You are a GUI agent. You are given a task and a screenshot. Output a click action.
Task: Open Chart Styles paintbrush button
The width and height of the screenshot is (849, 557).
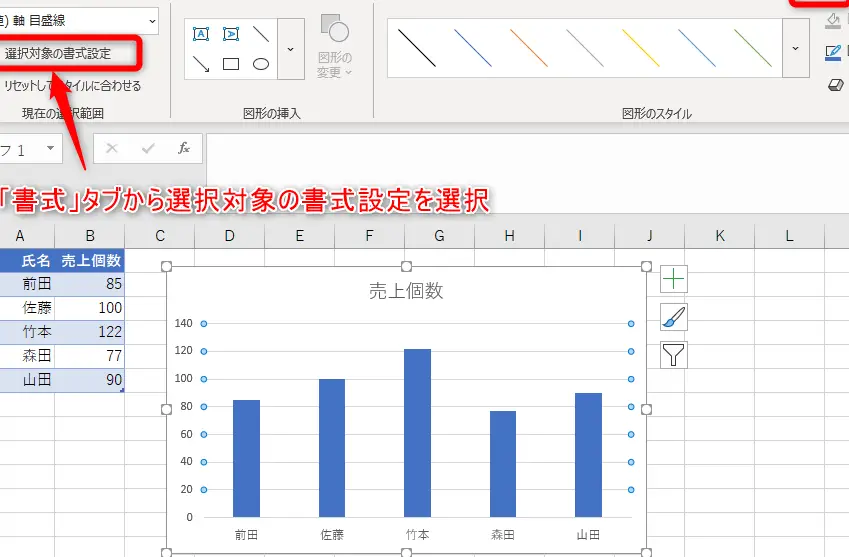pyautogui.click(x=674, y=317)
